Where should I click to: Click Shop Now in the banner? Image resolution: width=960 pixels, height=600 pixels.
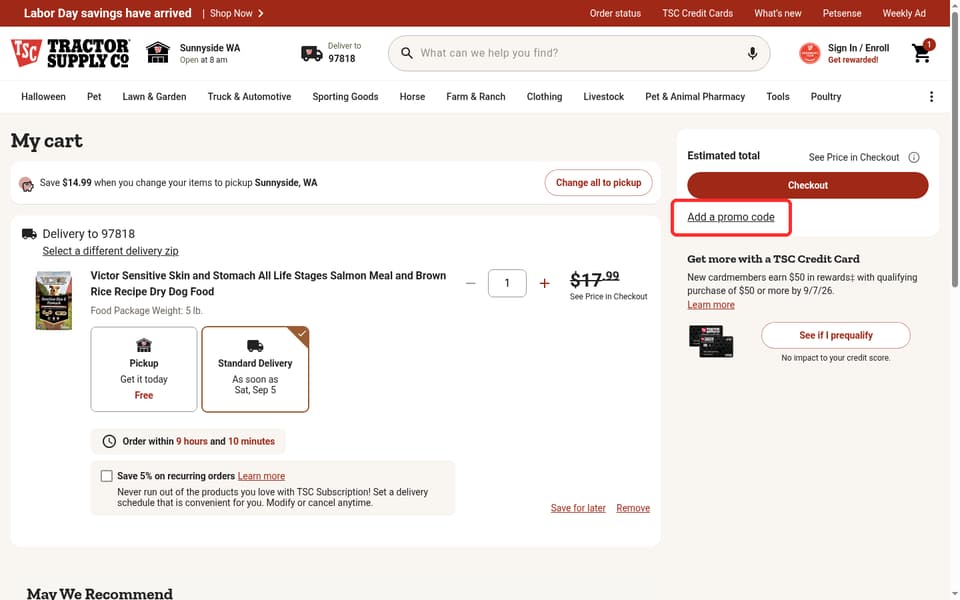coord(231,13)
